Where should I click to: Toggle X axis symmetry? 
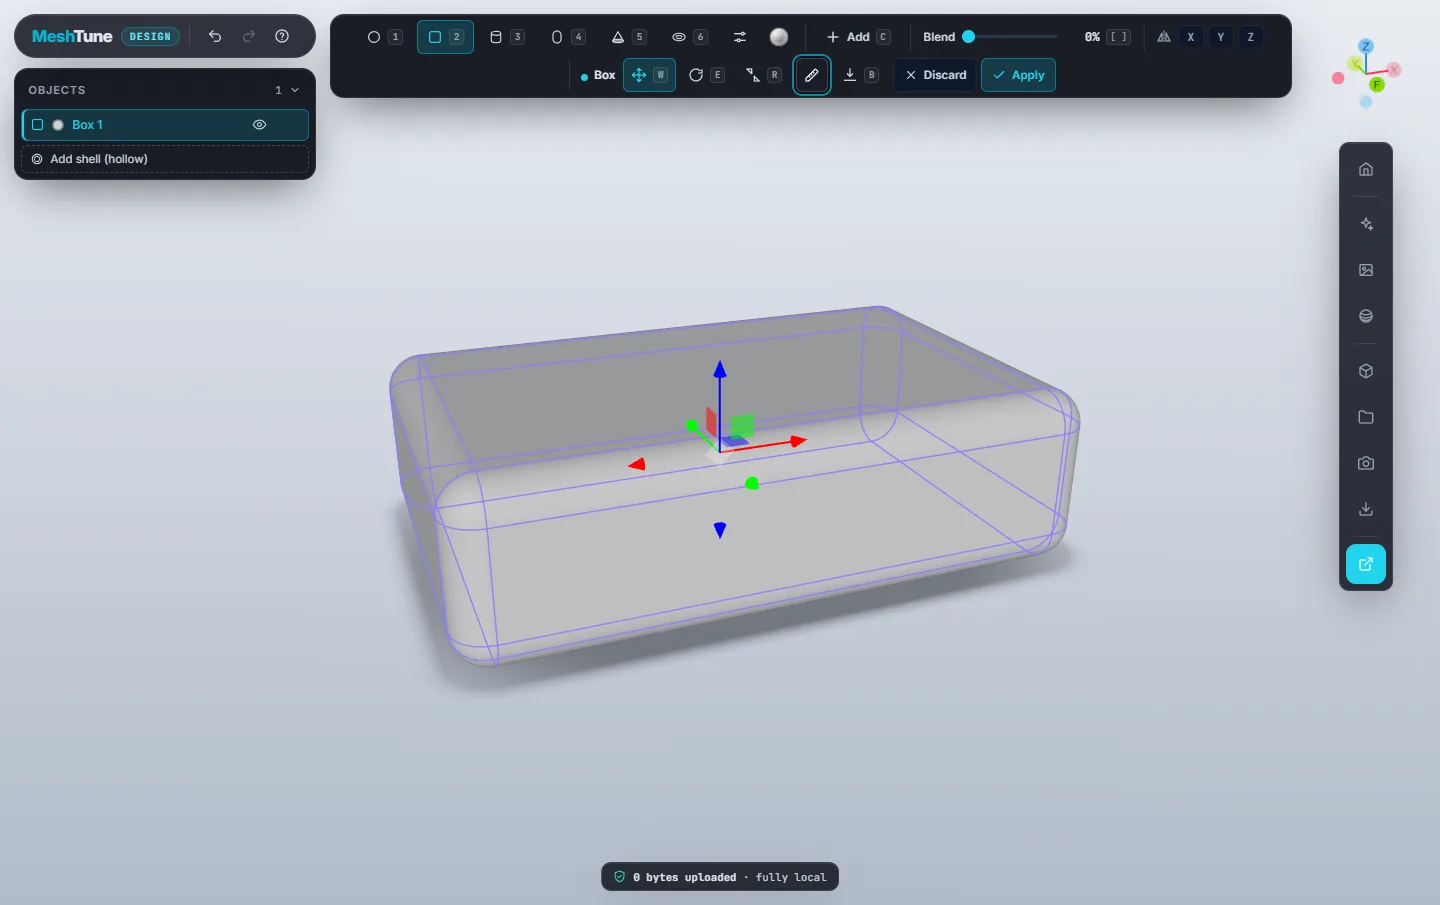1191,37
